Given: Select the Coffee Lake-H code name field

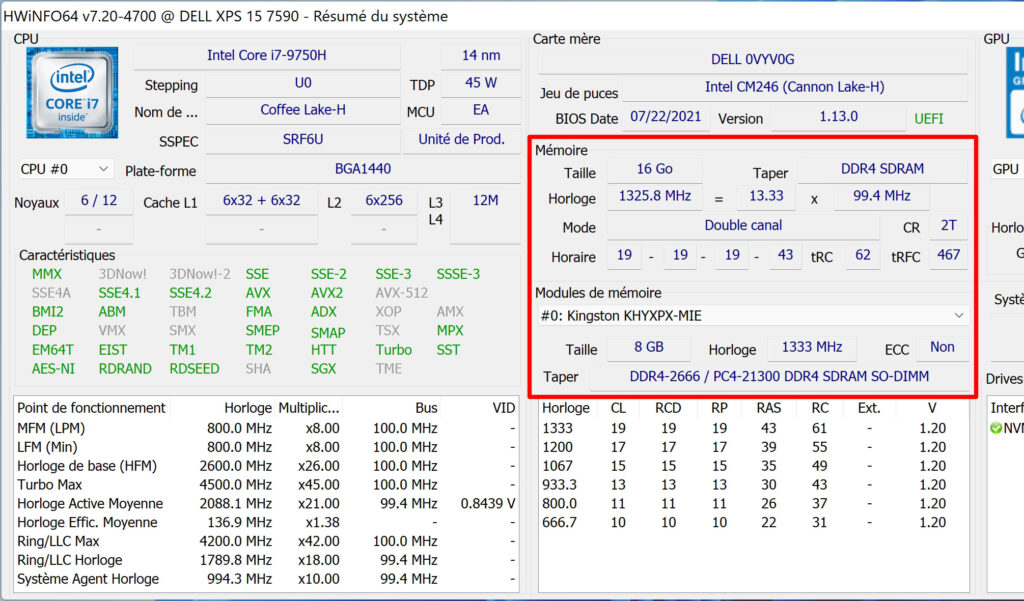Looking at the screenshot, I should click(x=302, y=110).
